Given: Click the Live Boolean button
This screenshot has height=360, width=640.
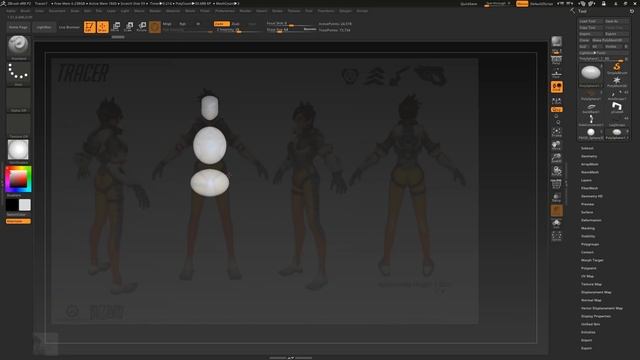Looking at the screenshot, I should click(69, 27).
